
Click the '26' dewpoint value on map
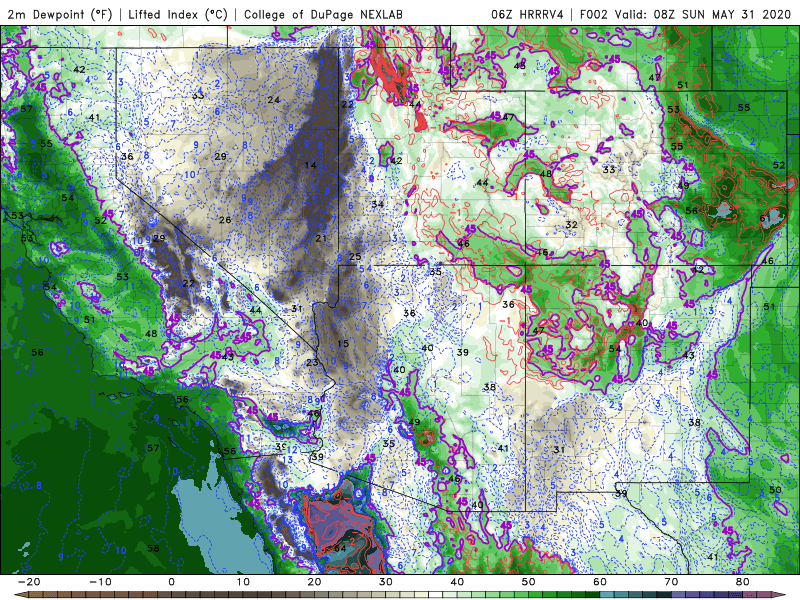(225, 220)
